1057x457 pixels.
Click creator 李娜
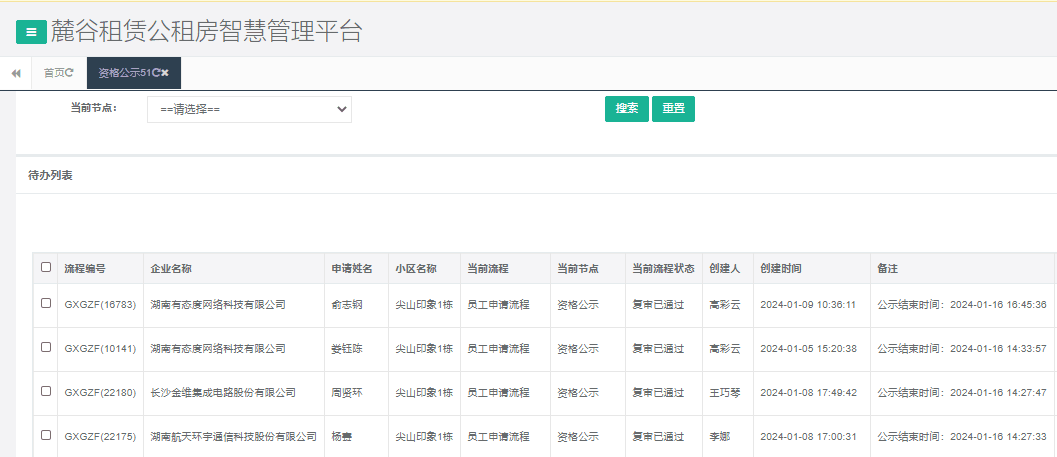point(720,436)
